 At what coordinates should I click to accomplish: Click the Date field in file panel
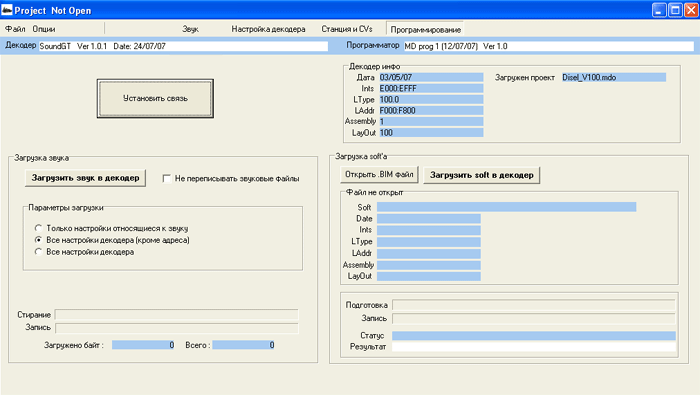click(429, 219)
